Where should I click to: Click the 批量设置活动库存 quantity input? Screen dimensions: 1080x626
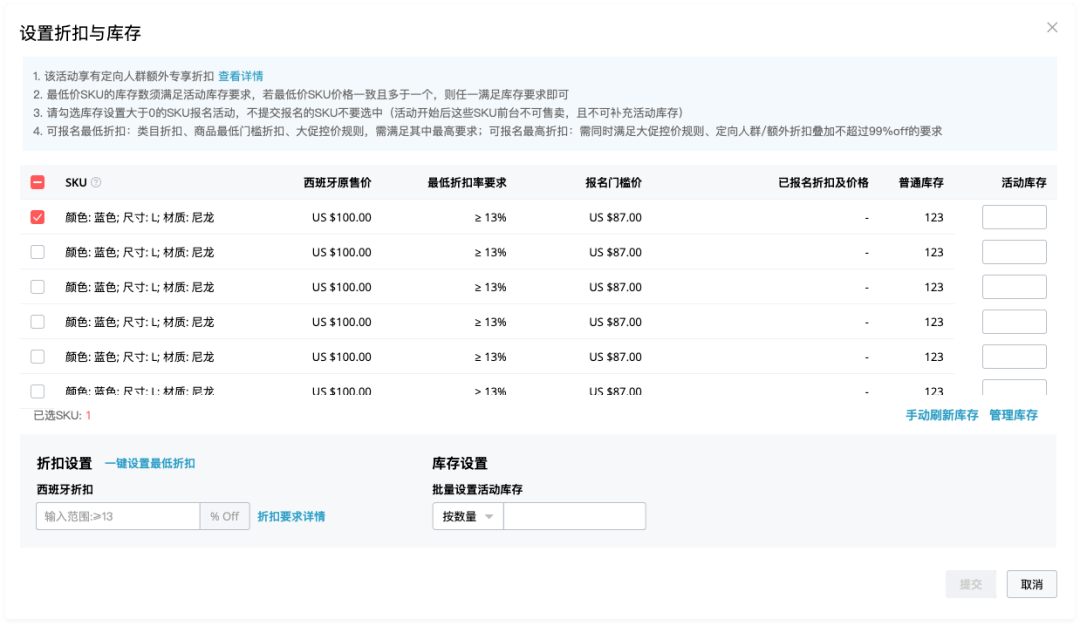tap(574, 516)
